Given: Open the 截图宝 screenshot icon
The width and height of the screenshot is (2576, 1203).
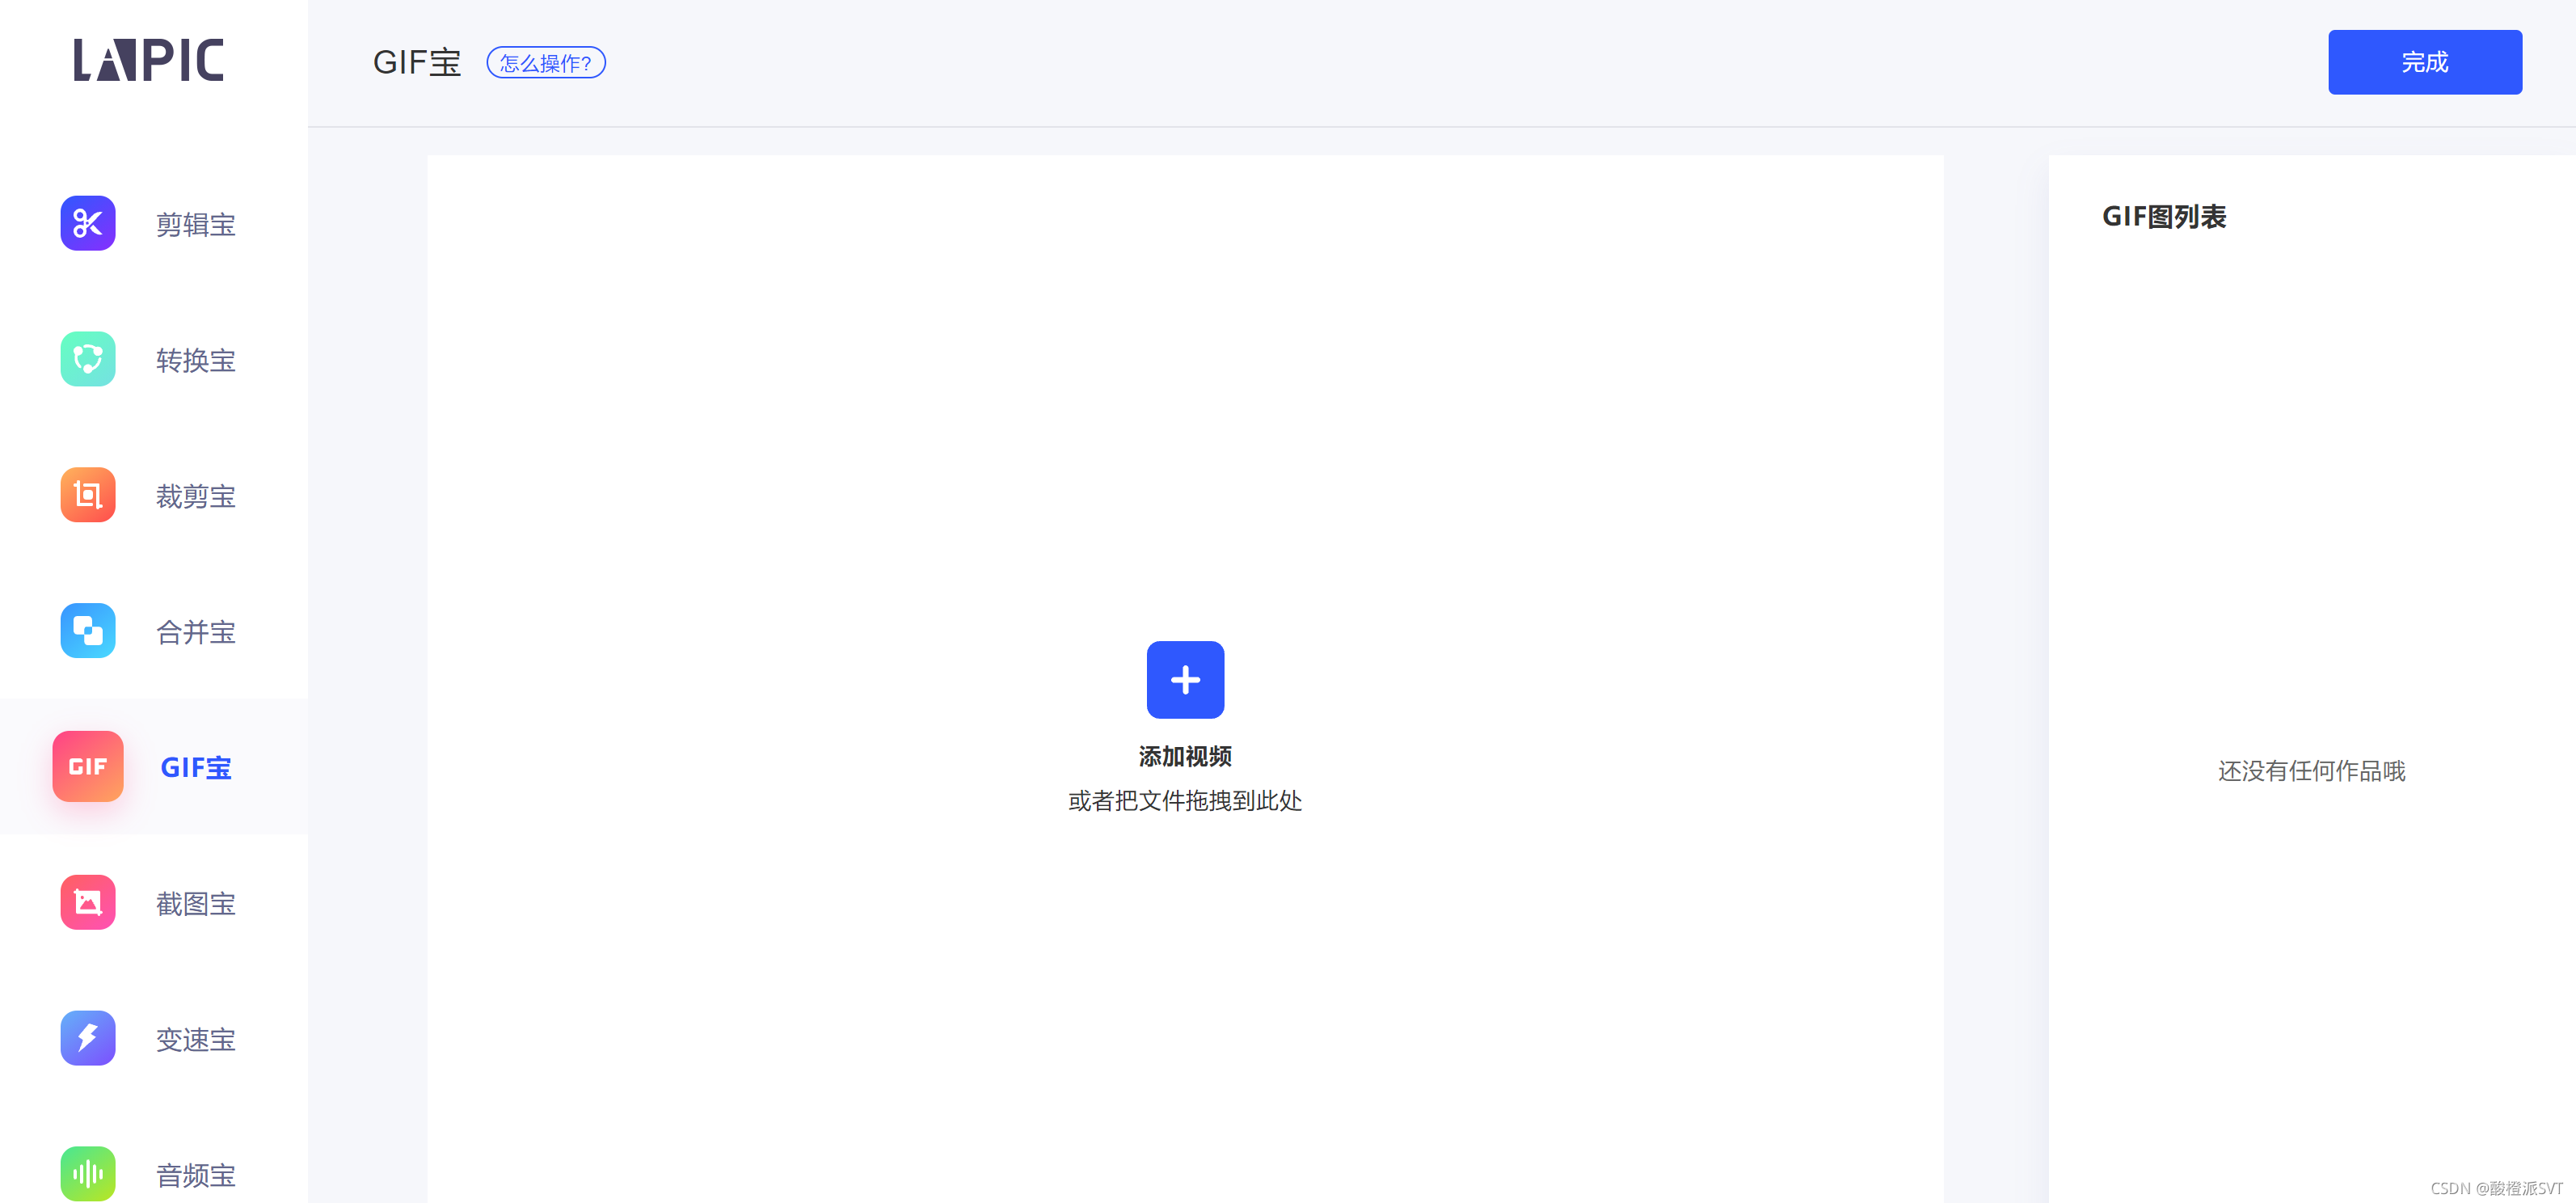Looking at the screenshot, I should click(x=88, y=903).
